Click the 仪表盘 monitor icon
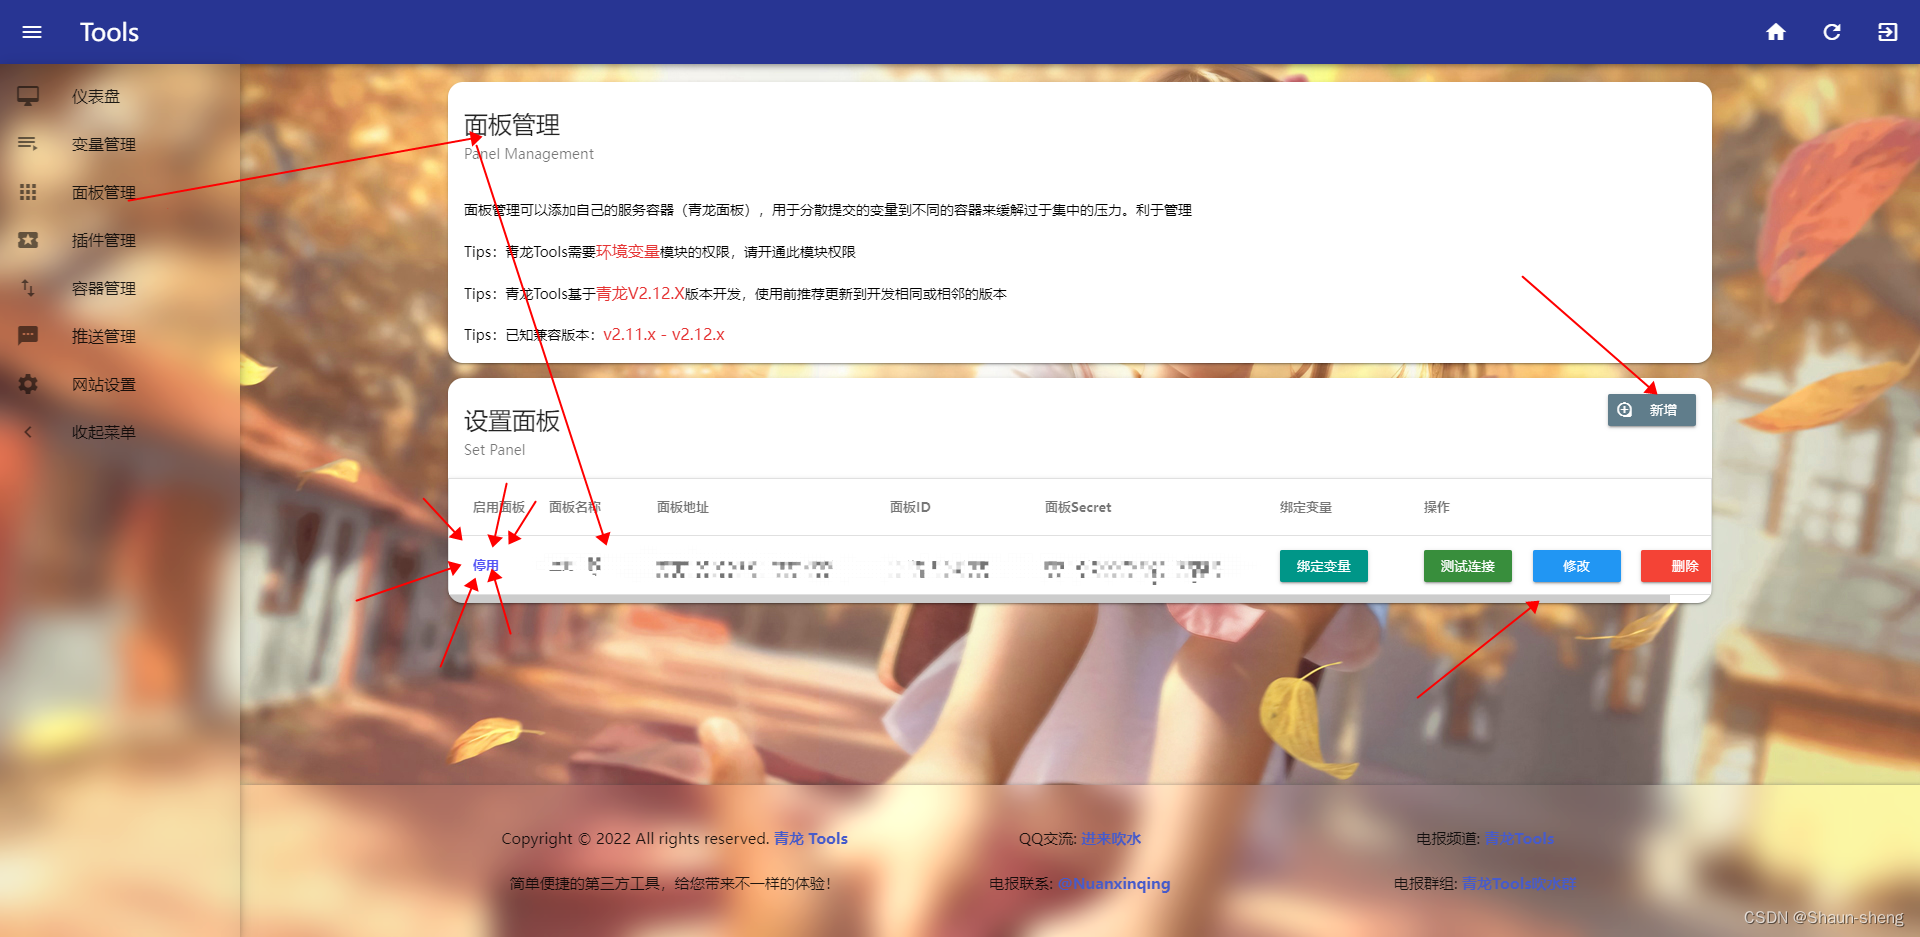The image size is (1920, 937). [x=28, y=96]
